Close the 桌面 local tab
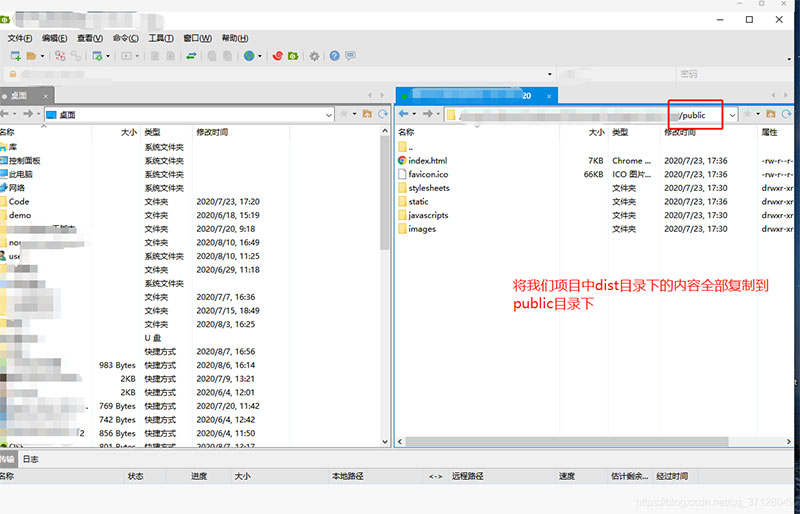 point(45,96)
